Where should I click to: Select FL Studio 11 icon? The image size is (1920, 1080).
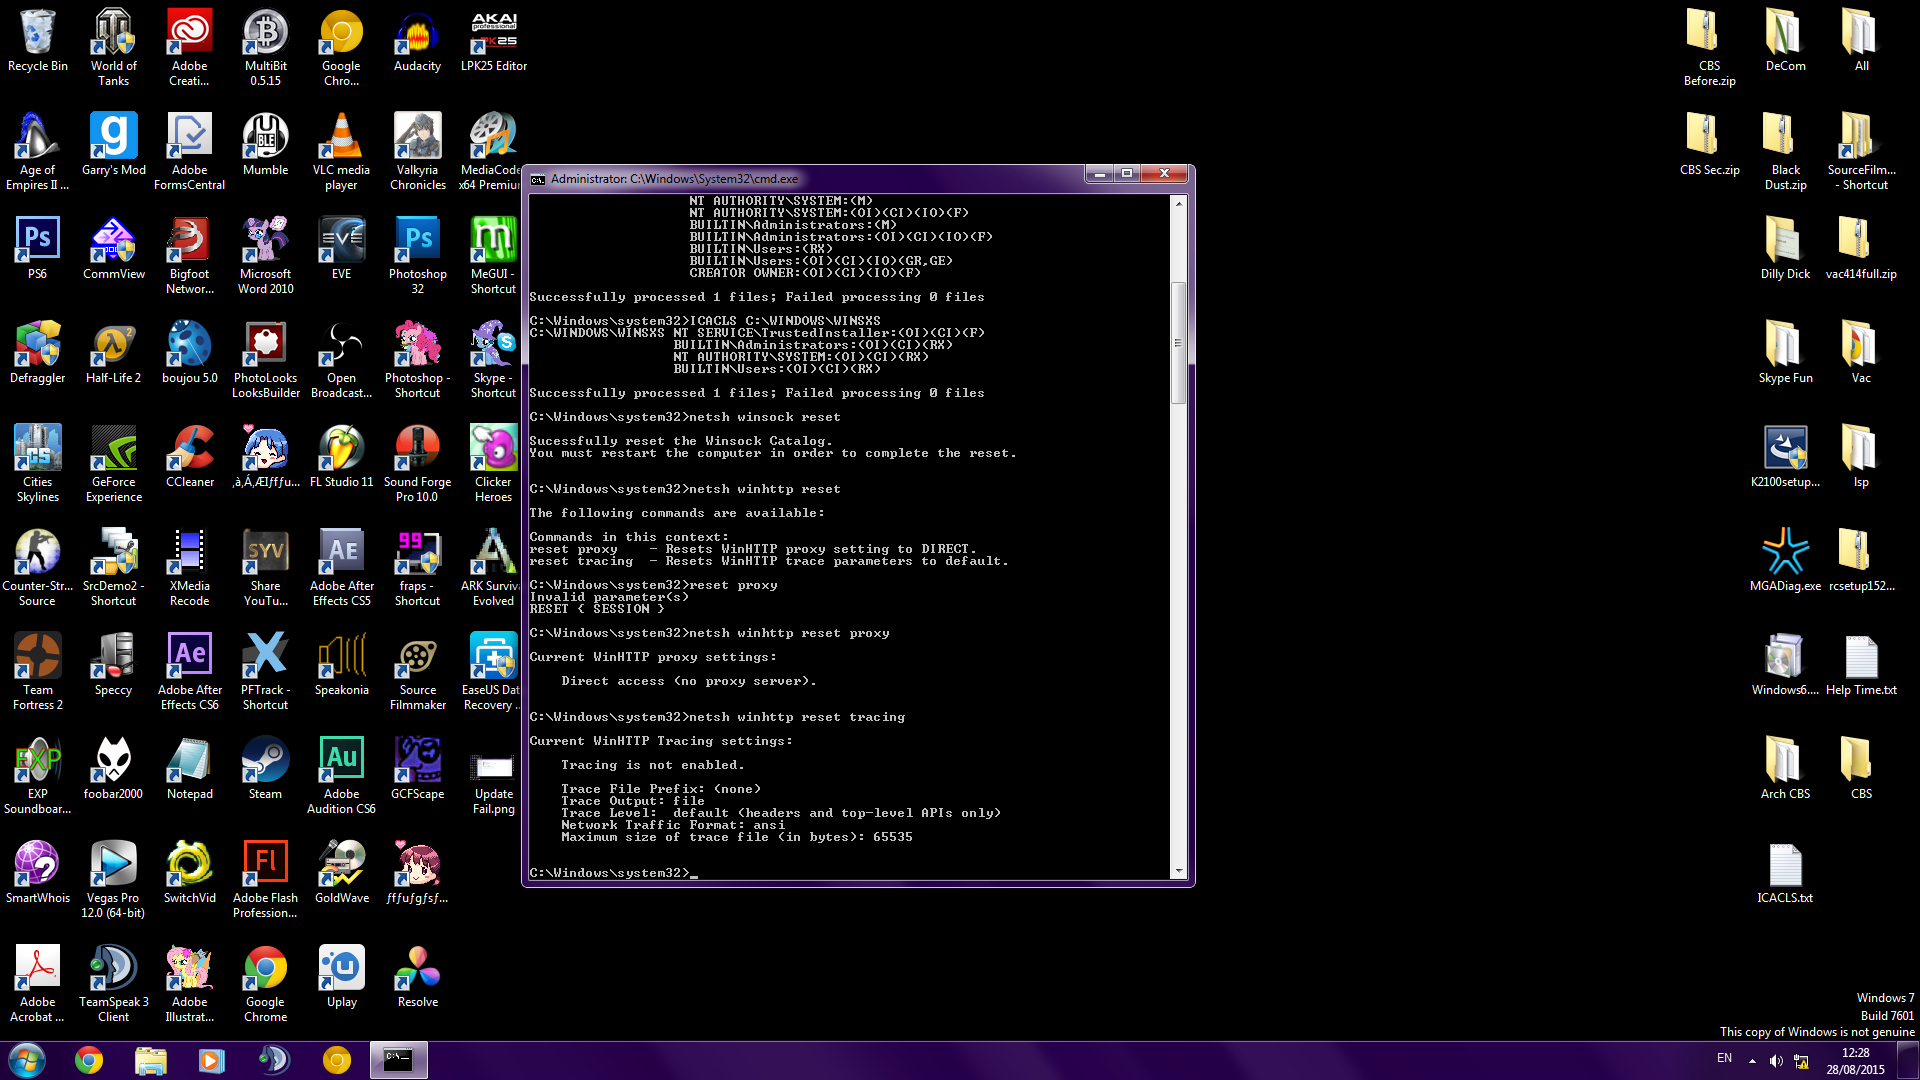(341, 457)
